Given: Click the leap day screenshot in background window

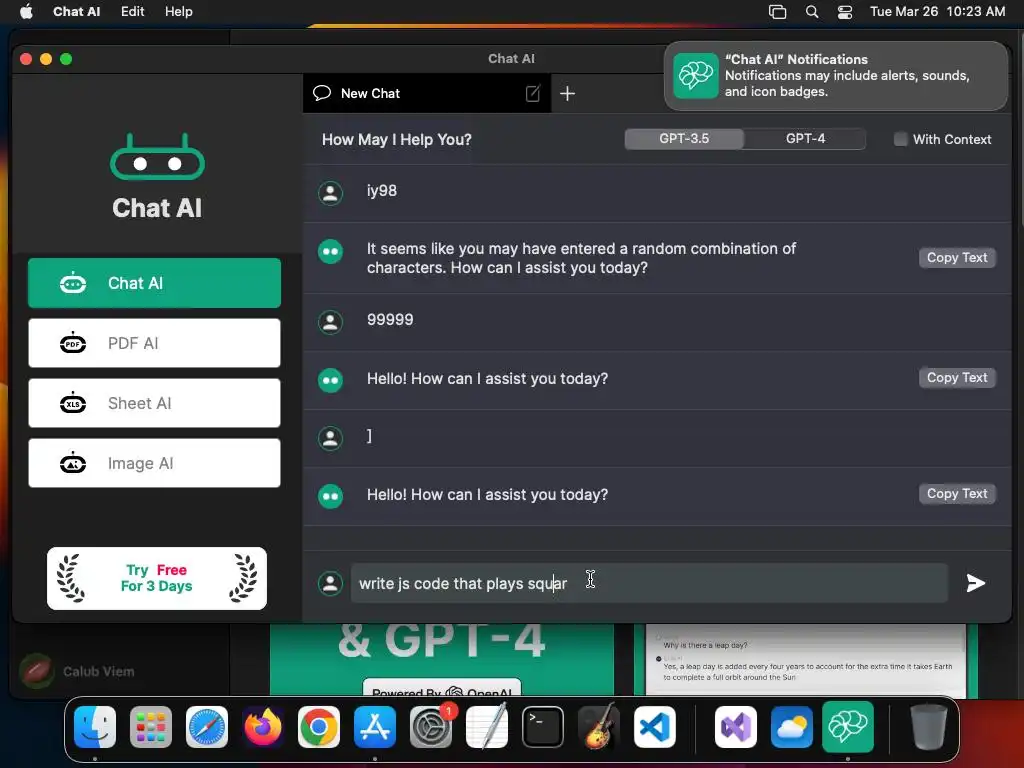Looking at the screenshot, I should point(805,660).
